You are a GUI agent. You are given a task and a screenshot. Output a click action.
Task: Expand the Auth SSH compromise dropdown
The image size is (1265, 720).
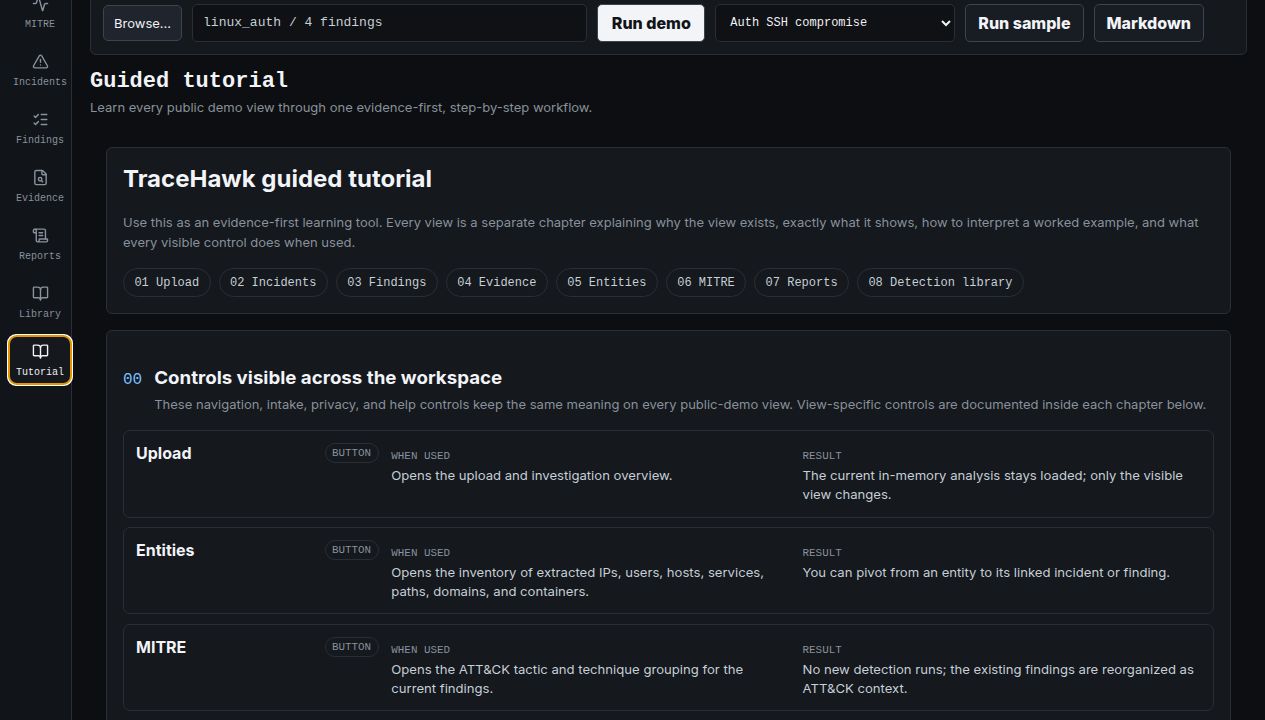coord(835,23)
